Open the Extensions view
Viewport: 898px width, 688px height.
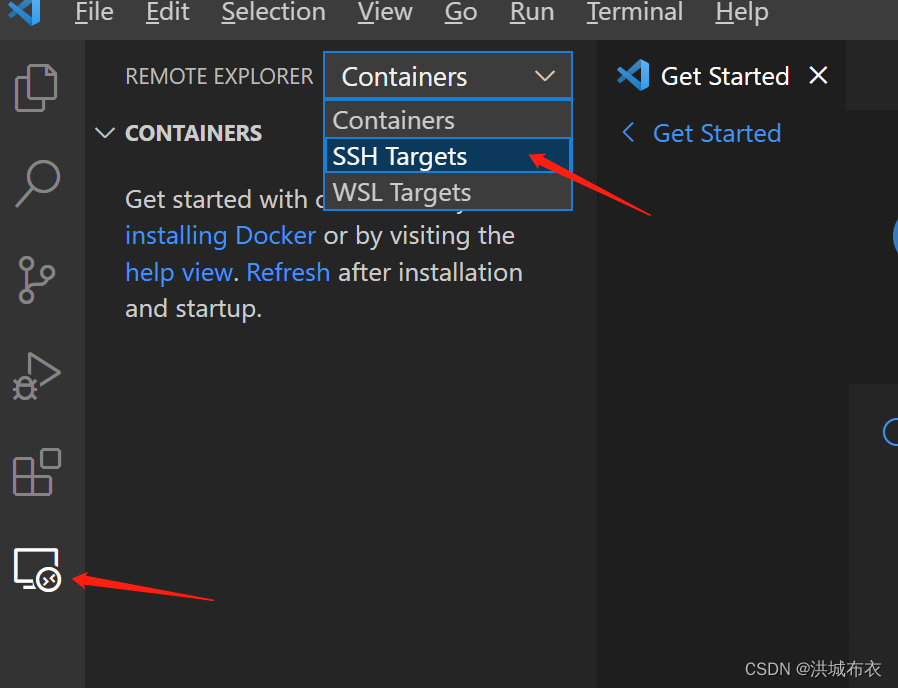click(37, 472)
